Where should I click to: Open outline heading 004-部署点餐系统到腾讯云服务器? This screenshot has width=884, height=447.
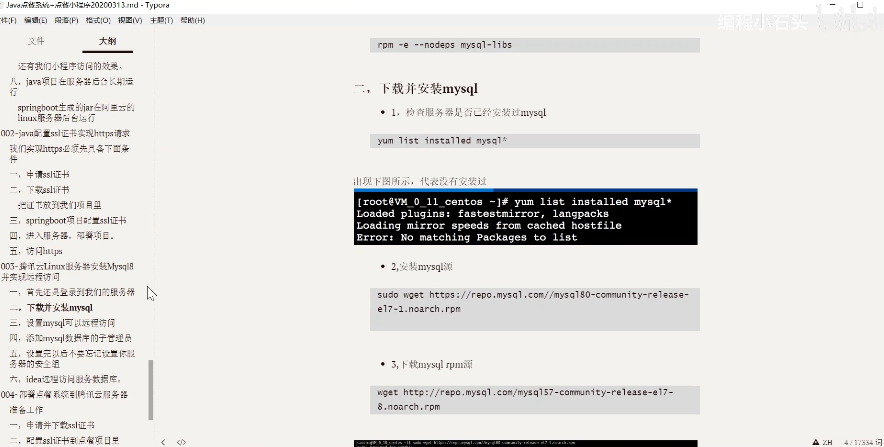coord(64,395)
